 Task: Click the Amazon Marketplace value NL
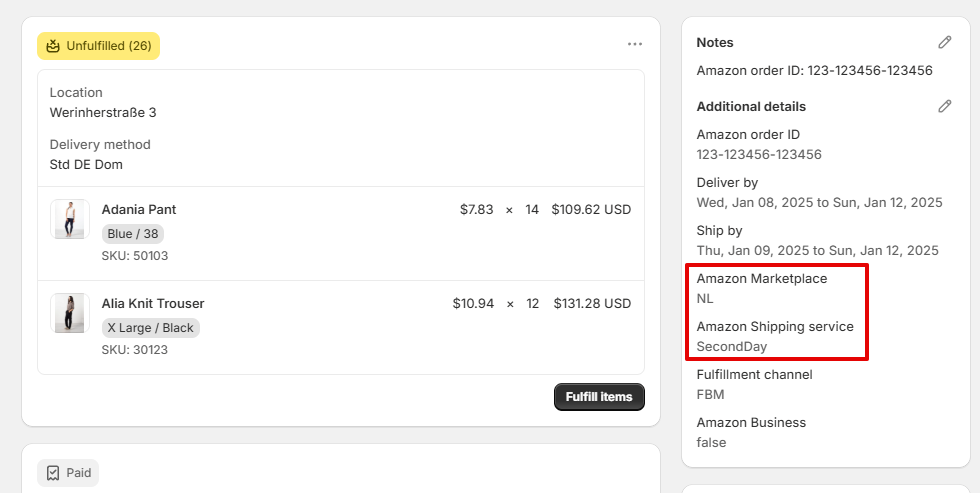pyautogui.click(x=705, y=299)
